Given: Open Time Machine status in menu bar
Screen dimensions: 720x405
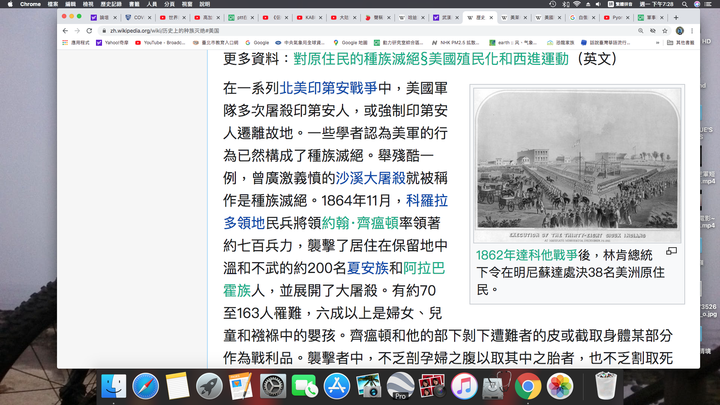Looking at the screenshot, I should click(552, 4).
